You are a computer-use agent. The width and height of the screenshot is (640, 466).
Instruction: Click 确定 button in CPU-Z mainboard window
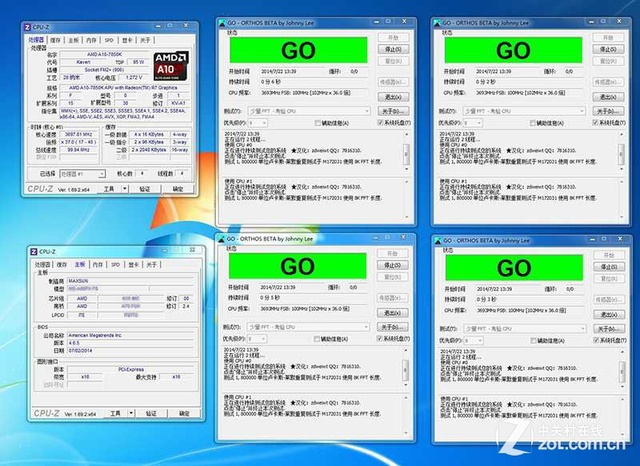click(184, 413)
